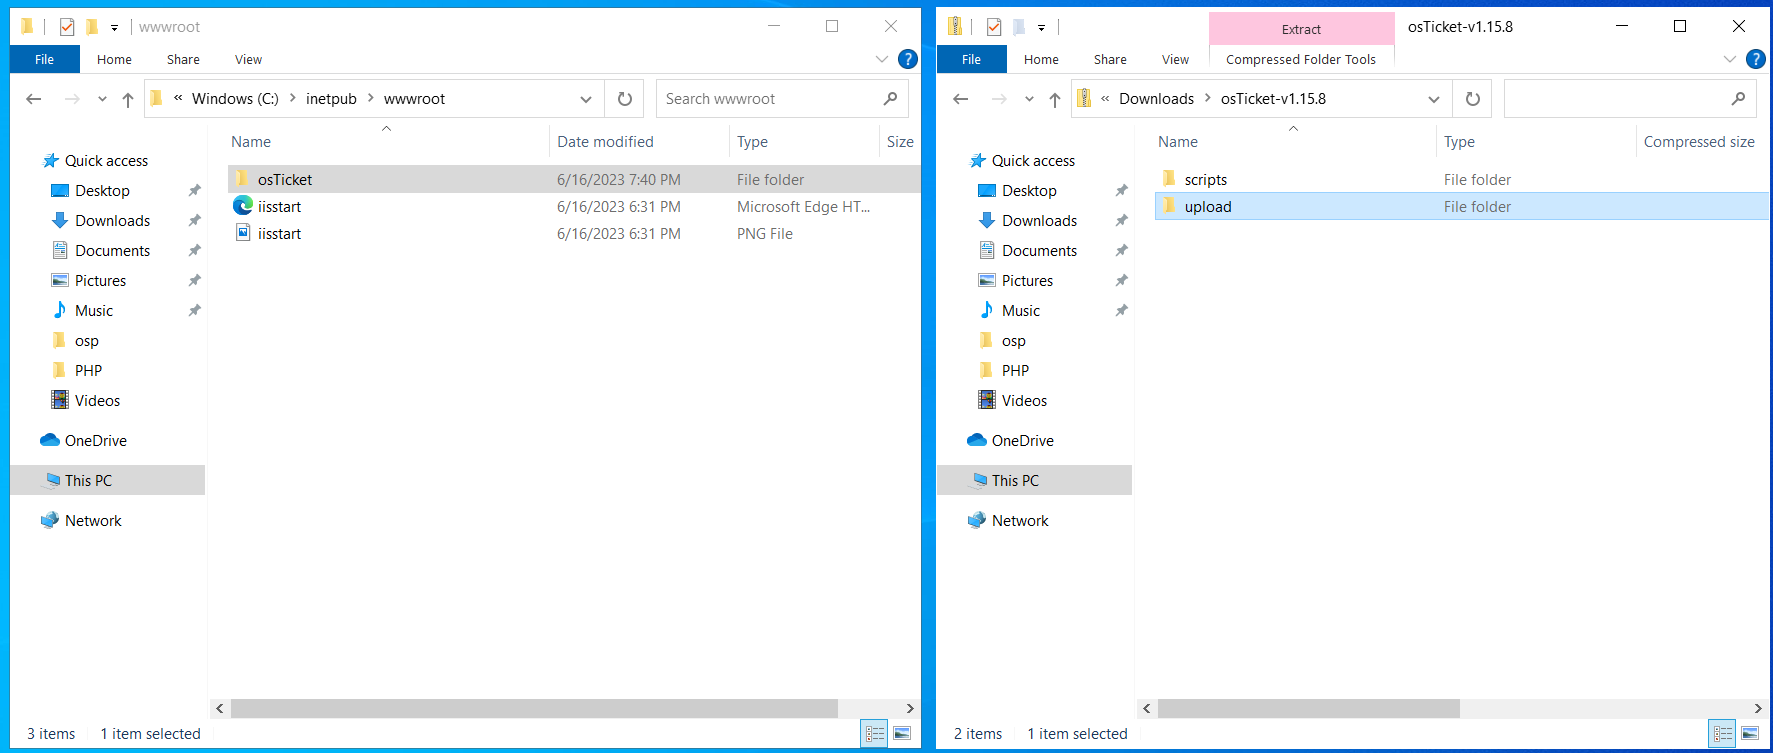
Task: Open File menu in wwwroot window
Action: [44, 59]
